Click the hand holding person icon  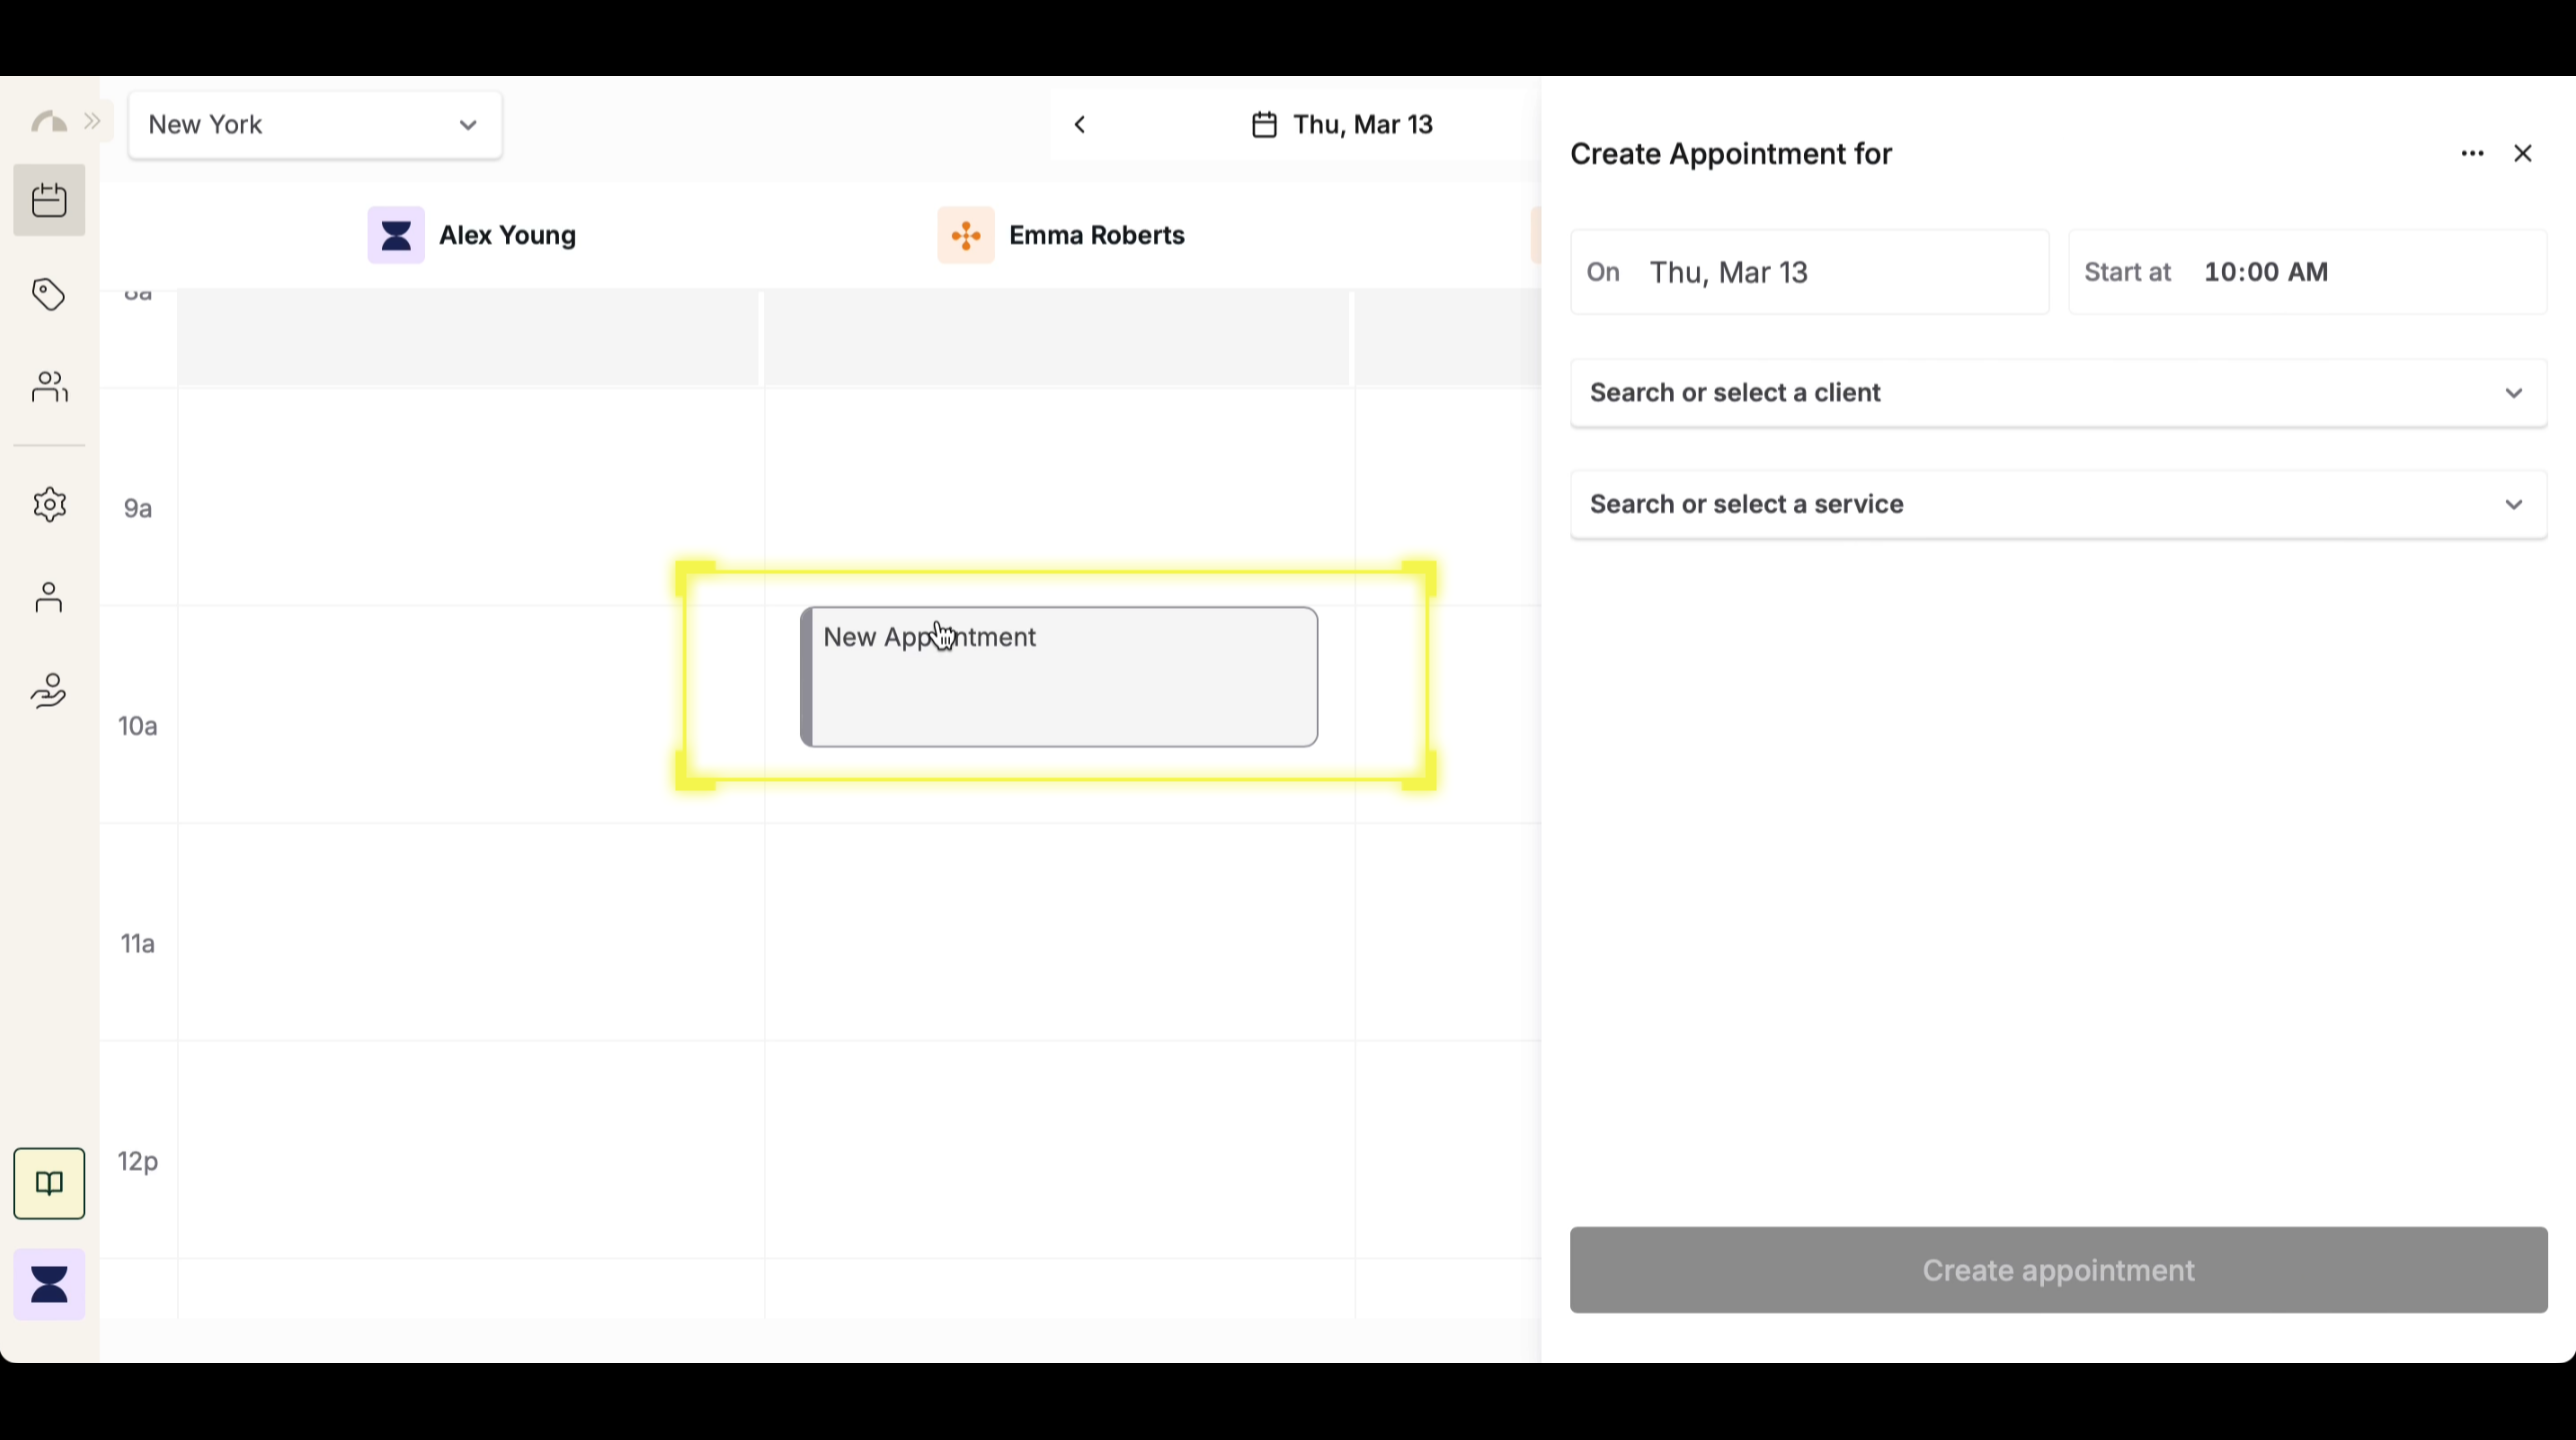coord(49,691)
